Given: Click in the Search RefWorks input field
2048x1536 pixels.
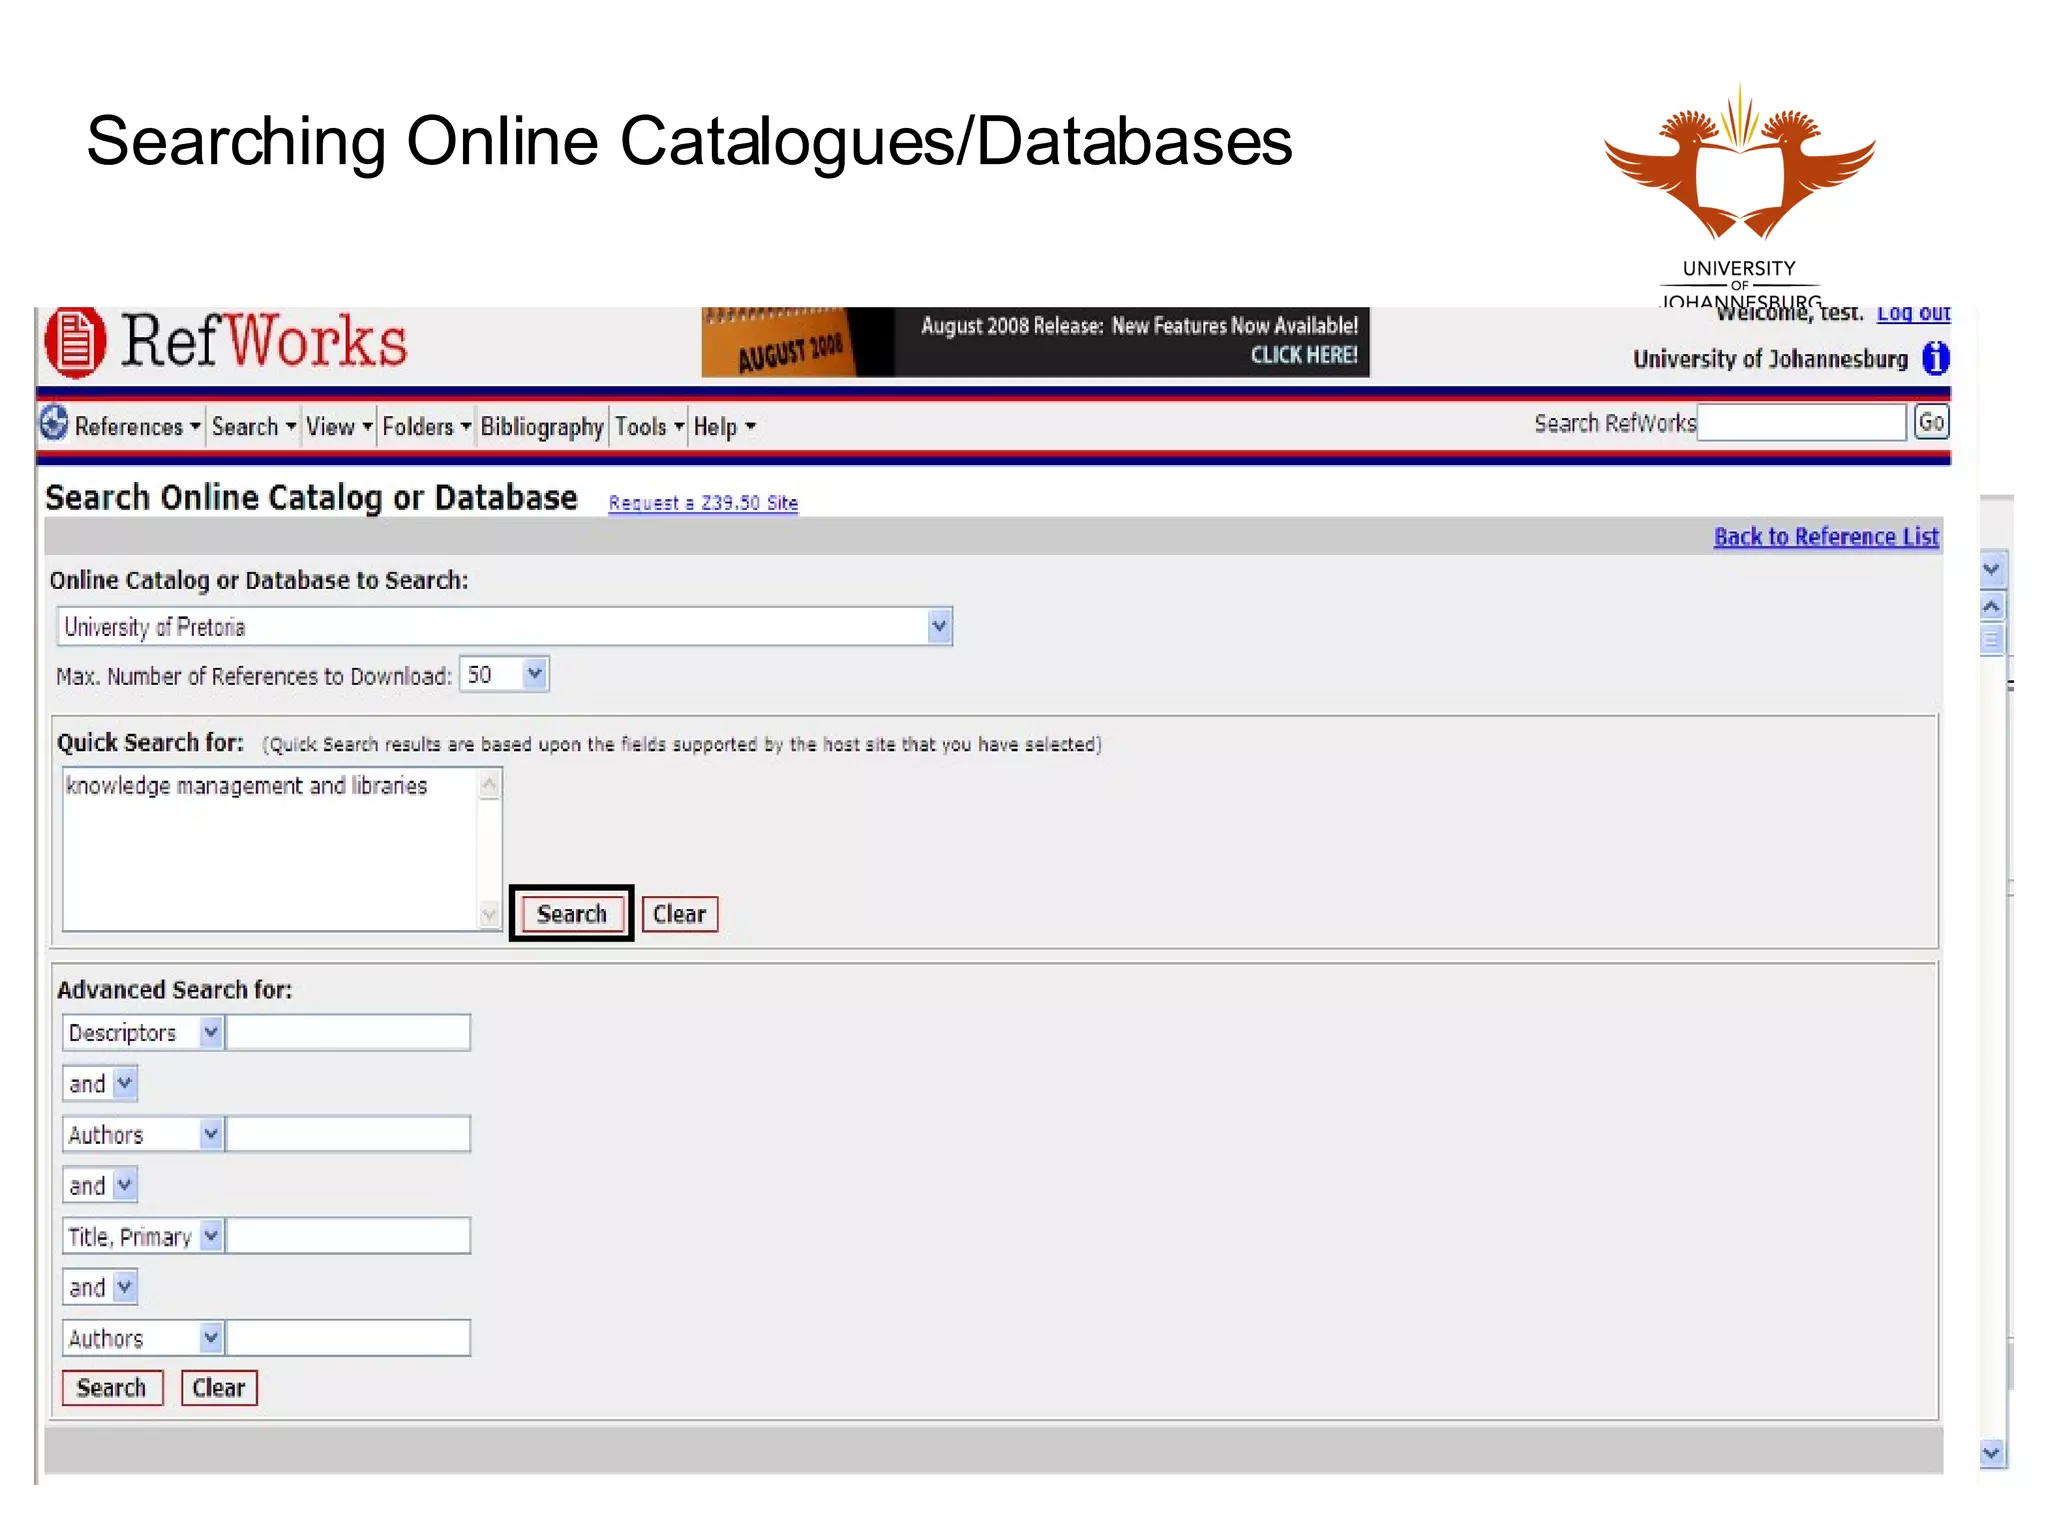Looking at the screenshot, I should coord(1802,423).
